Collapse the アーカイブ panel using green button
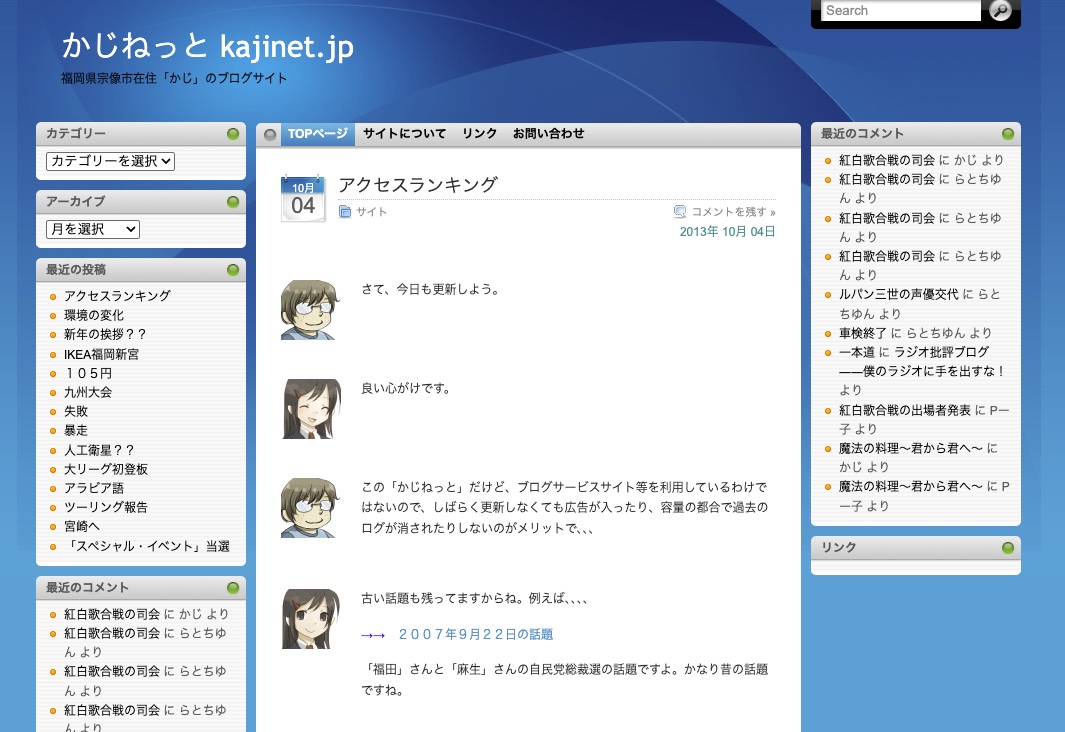The height and width of the screenshot is (732, 1065). [x=233, y=202]
